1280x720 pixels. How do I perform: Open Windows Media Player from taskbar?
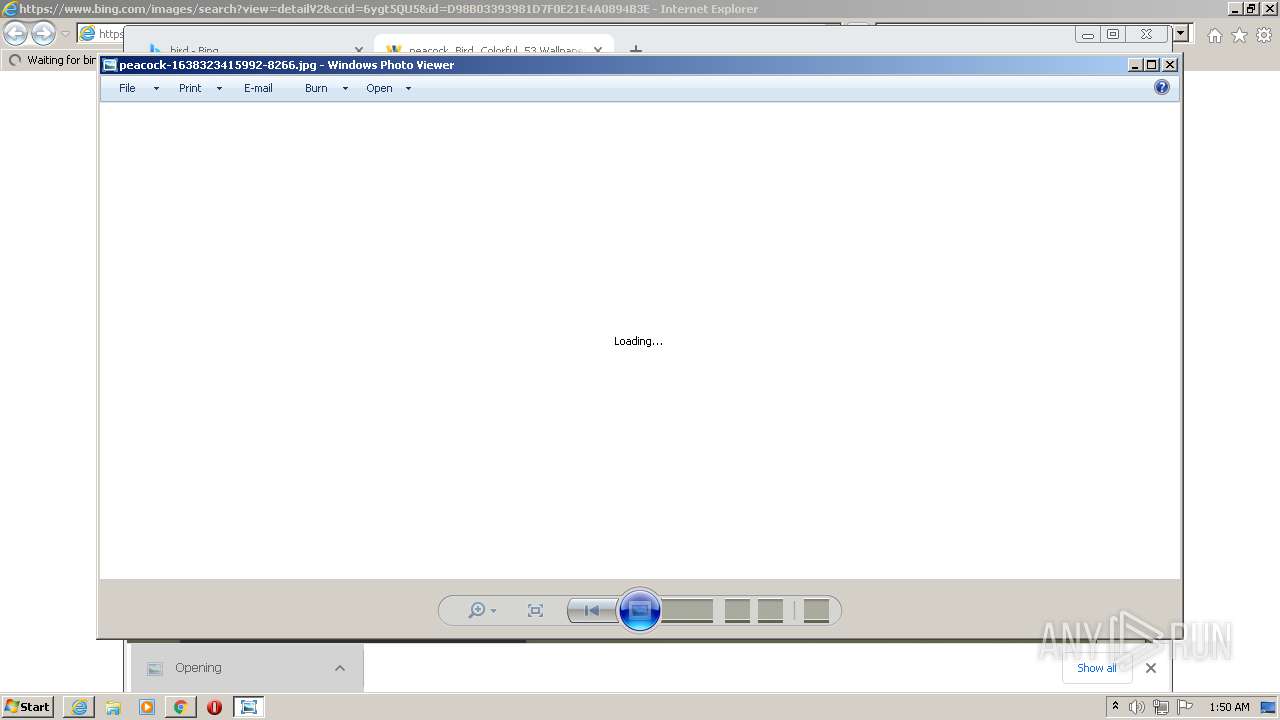pyautogui.click(x=147, y=707)
